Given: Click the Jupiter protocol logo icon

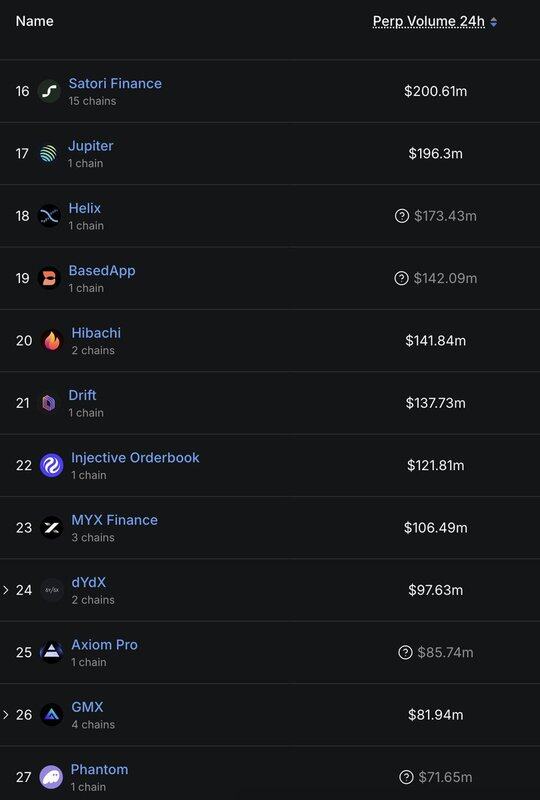Looking at the screenshot, I should (x=49, y=154).
